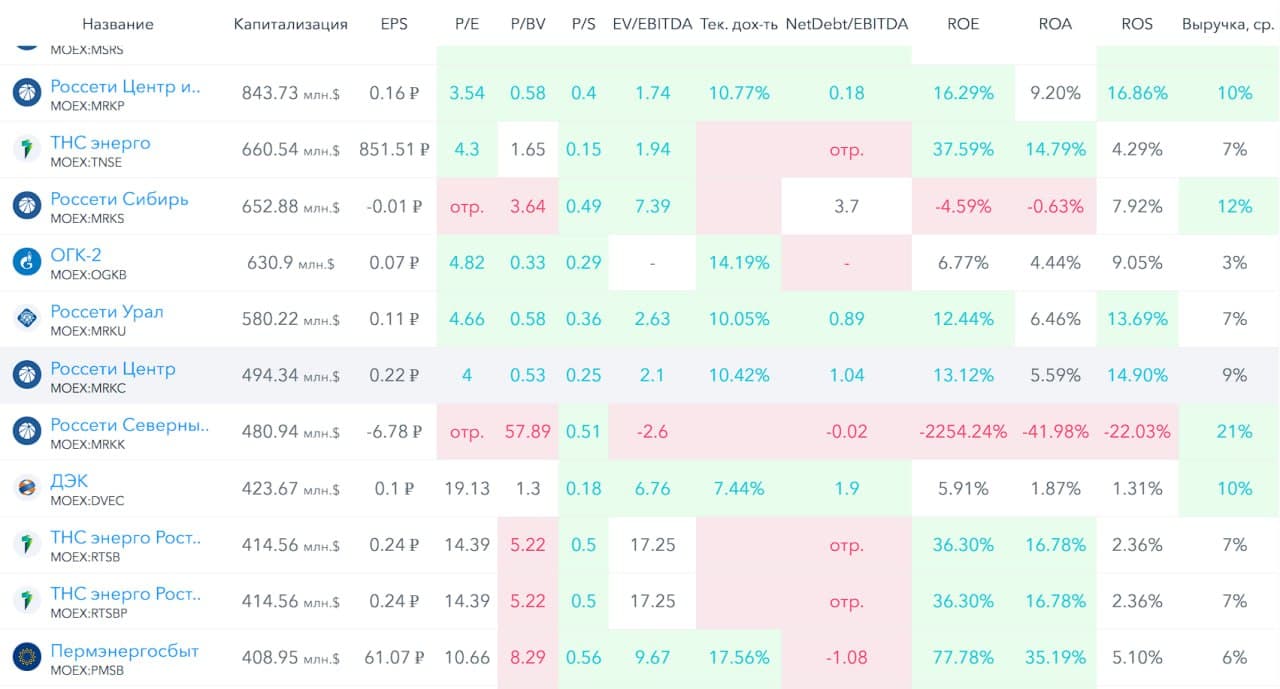1280x689 pixels.
Task: Sort by NetDebt/EBITDA column header
Action: tap(847, 24)
